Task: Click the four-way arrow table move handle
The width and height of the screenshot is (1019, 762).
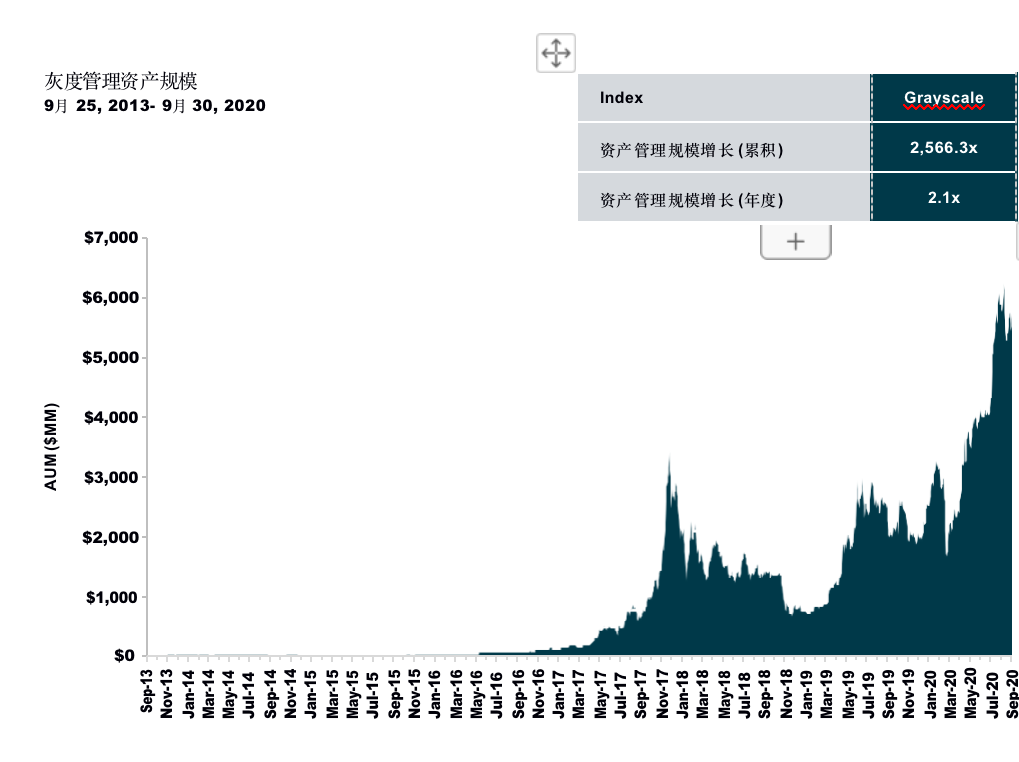Action: click(555, 52)
